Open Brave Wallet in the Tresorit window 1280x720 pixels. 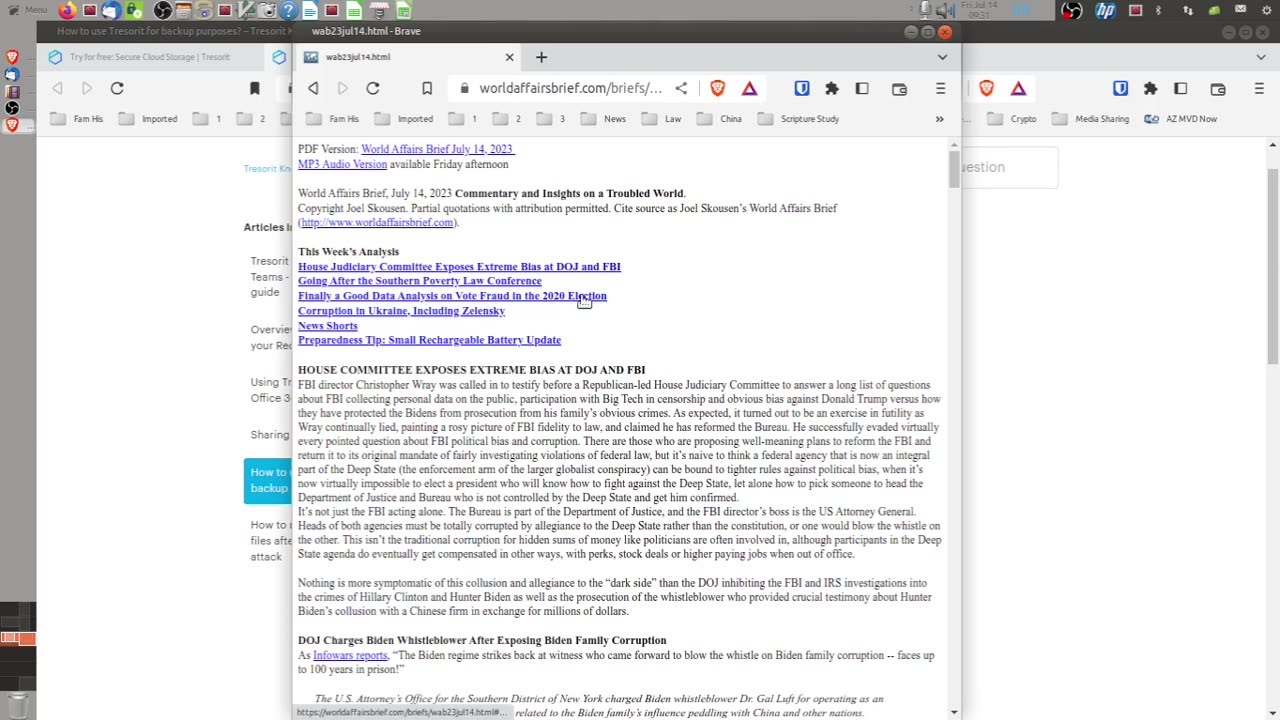click(x=1217, y=89)
